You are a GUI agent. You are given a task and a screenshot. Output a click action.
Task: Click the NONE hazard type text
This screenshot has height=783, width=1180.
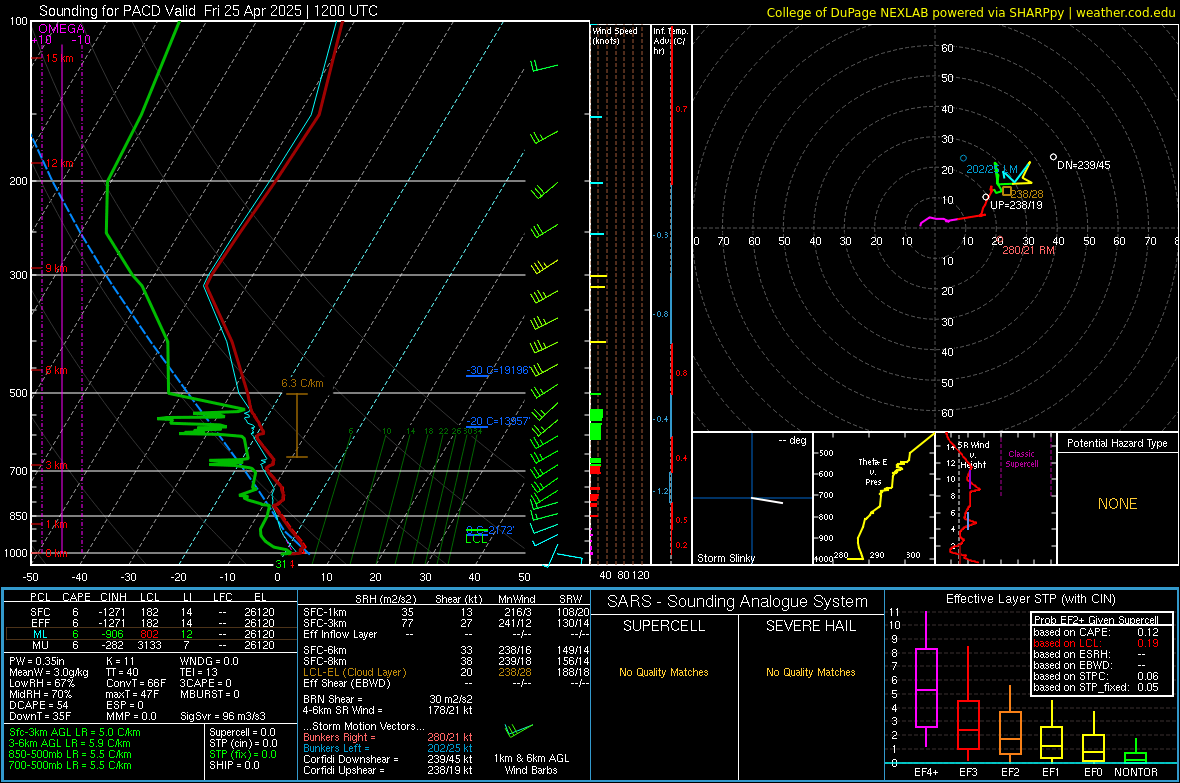(1117, 504)
